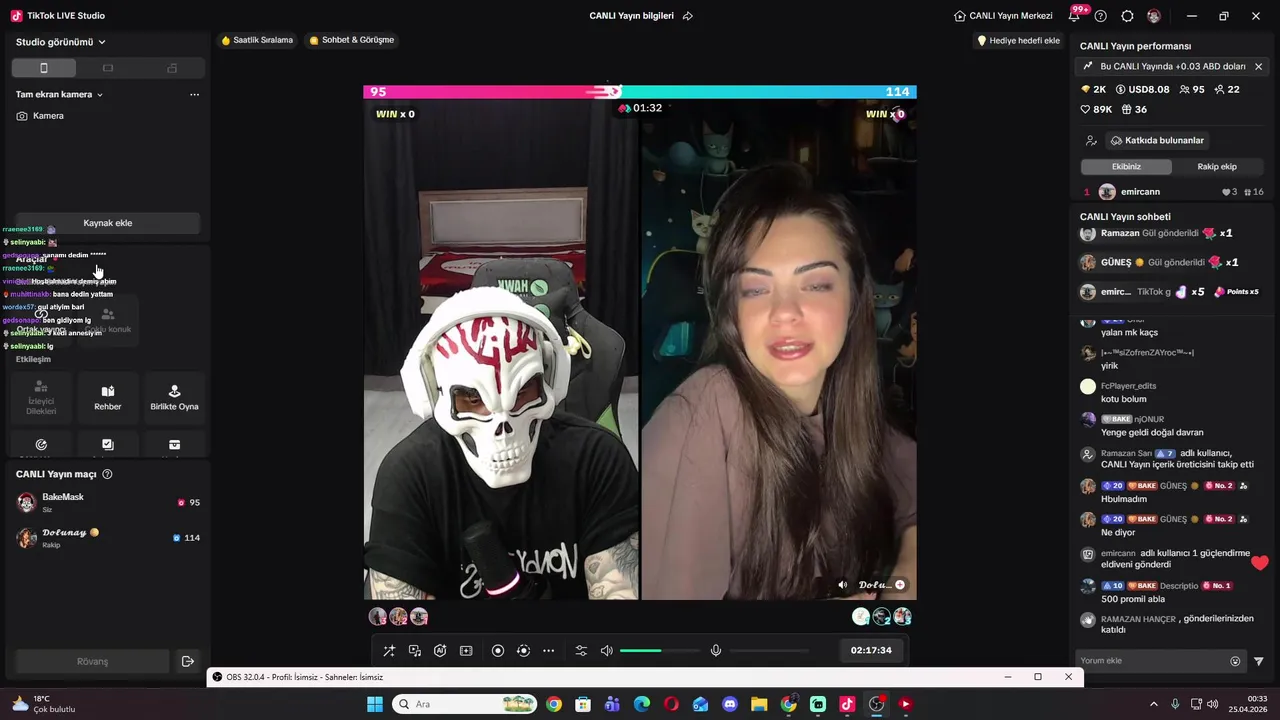Open the three-dot more options in control bar
The width and height of the screenshot is (1280, 720).
pyautogui.click(x=548, y=651)
